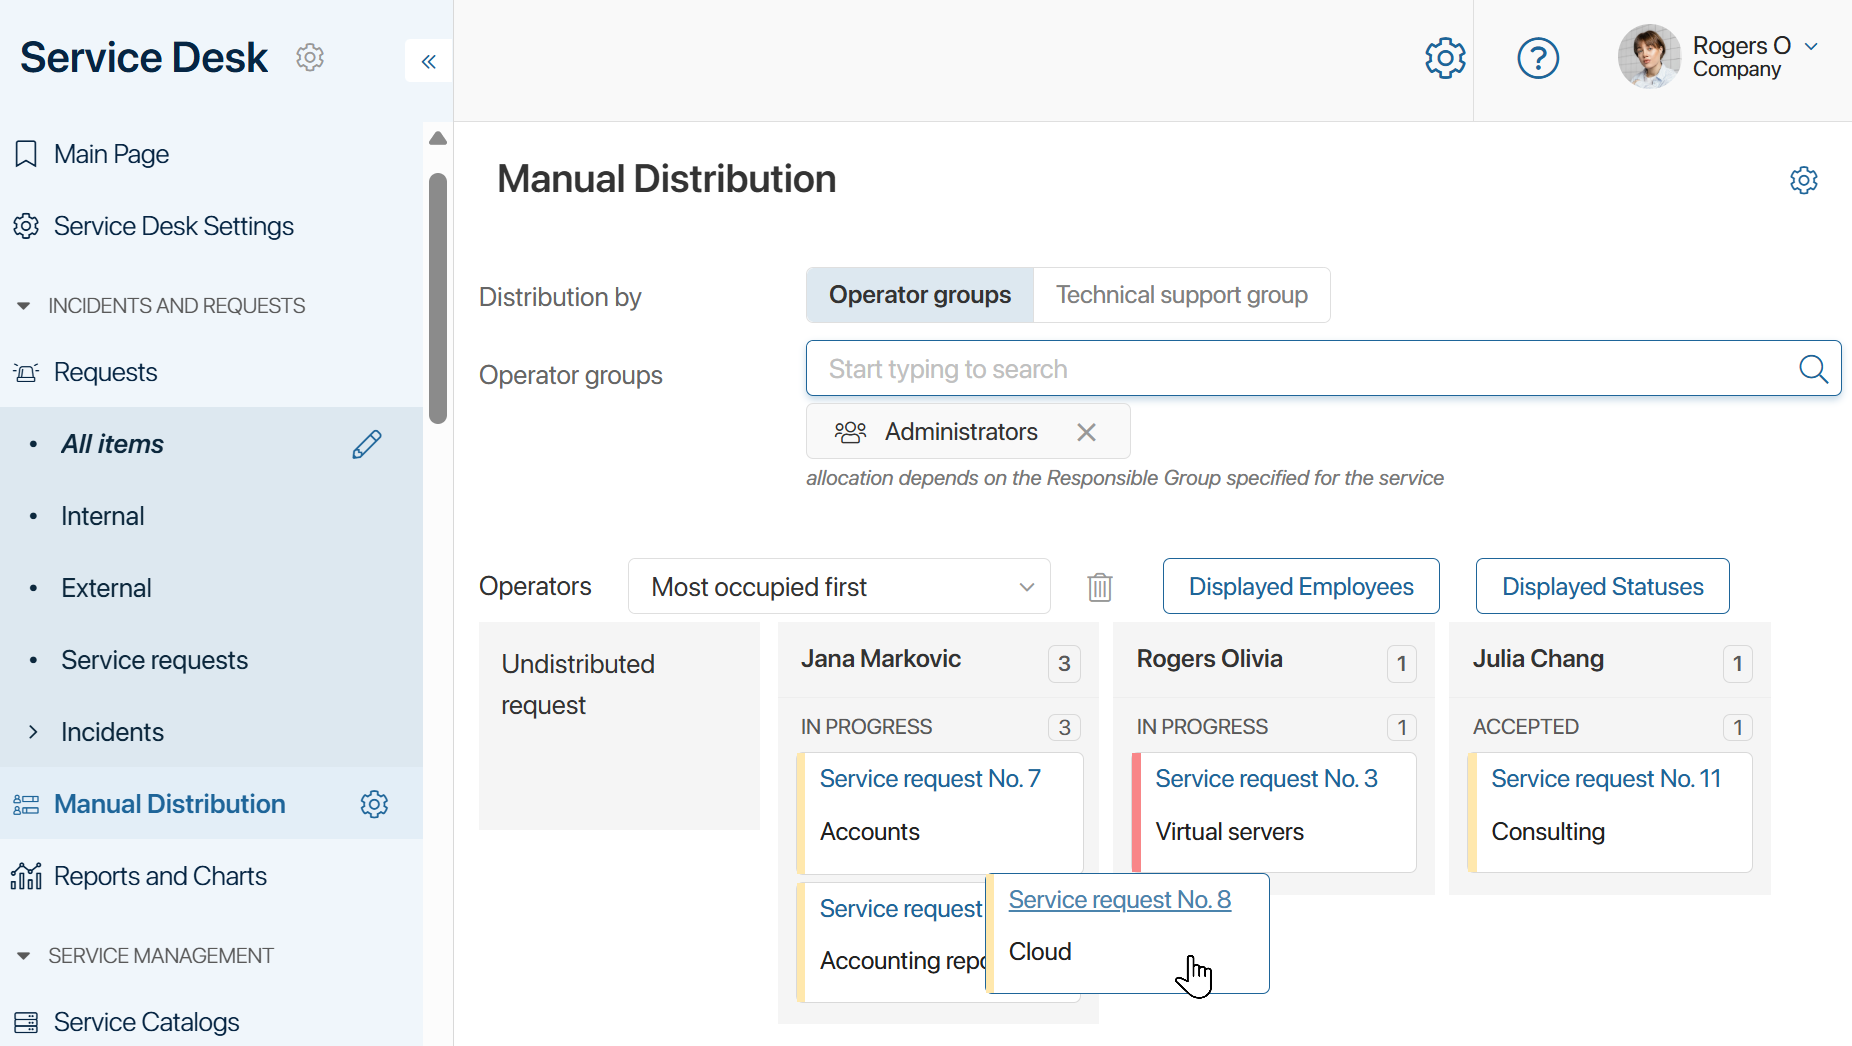Click the Manual Distribution sidebar icon

(26, 804)
